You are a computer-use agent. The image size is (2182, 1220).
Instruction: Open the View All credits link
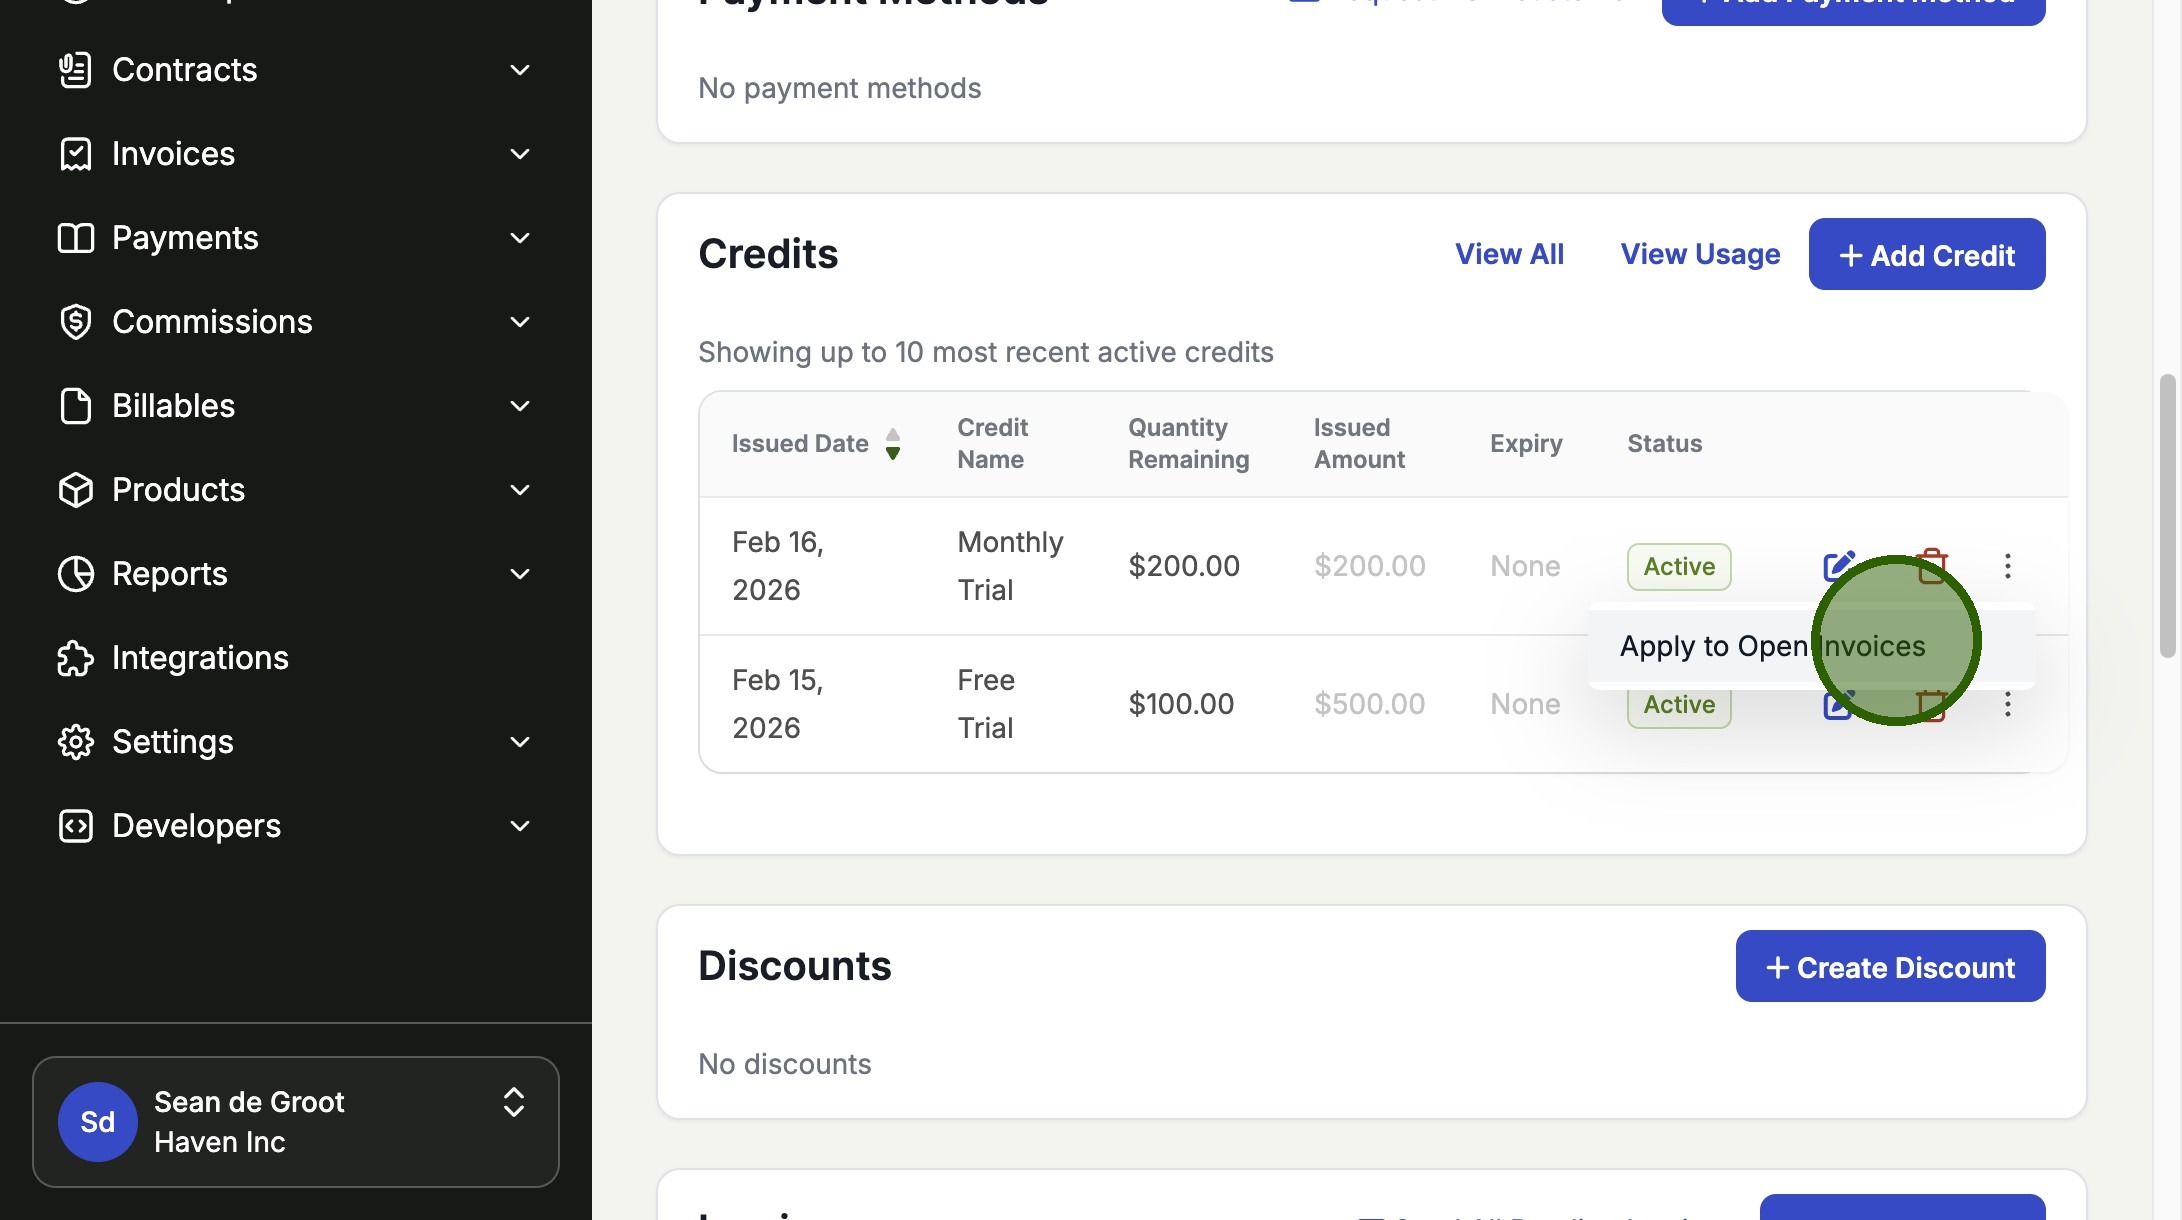point(1509,254)
